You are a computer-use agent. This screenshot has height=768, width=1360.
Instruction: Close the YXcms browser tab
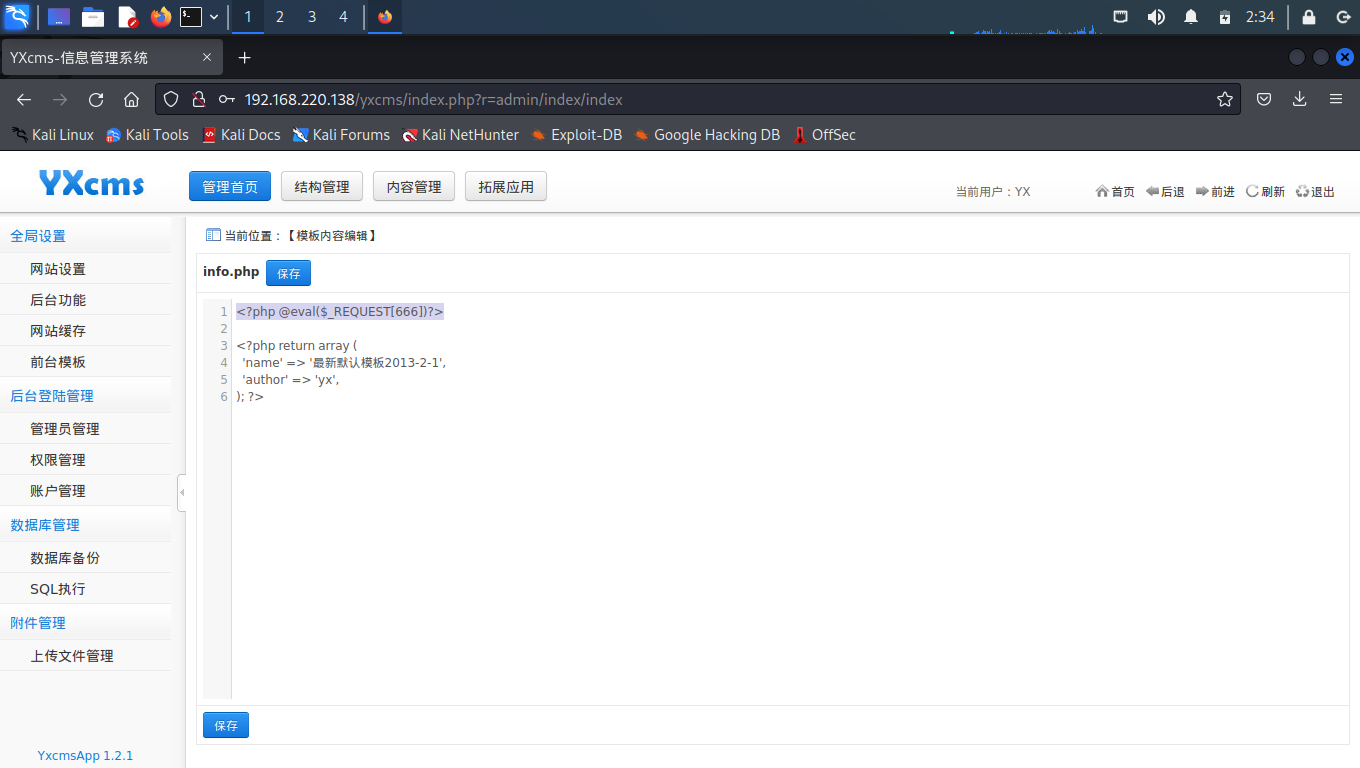pos(207,58)
